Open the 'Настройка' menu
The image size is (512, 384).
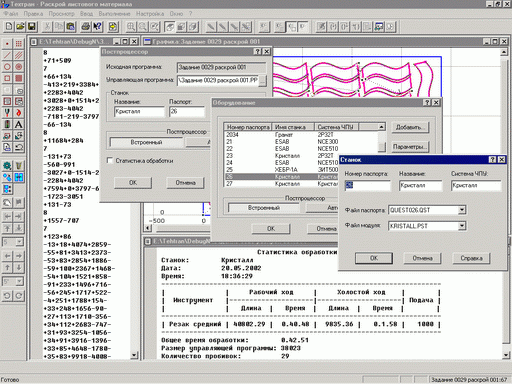(150, 14)
